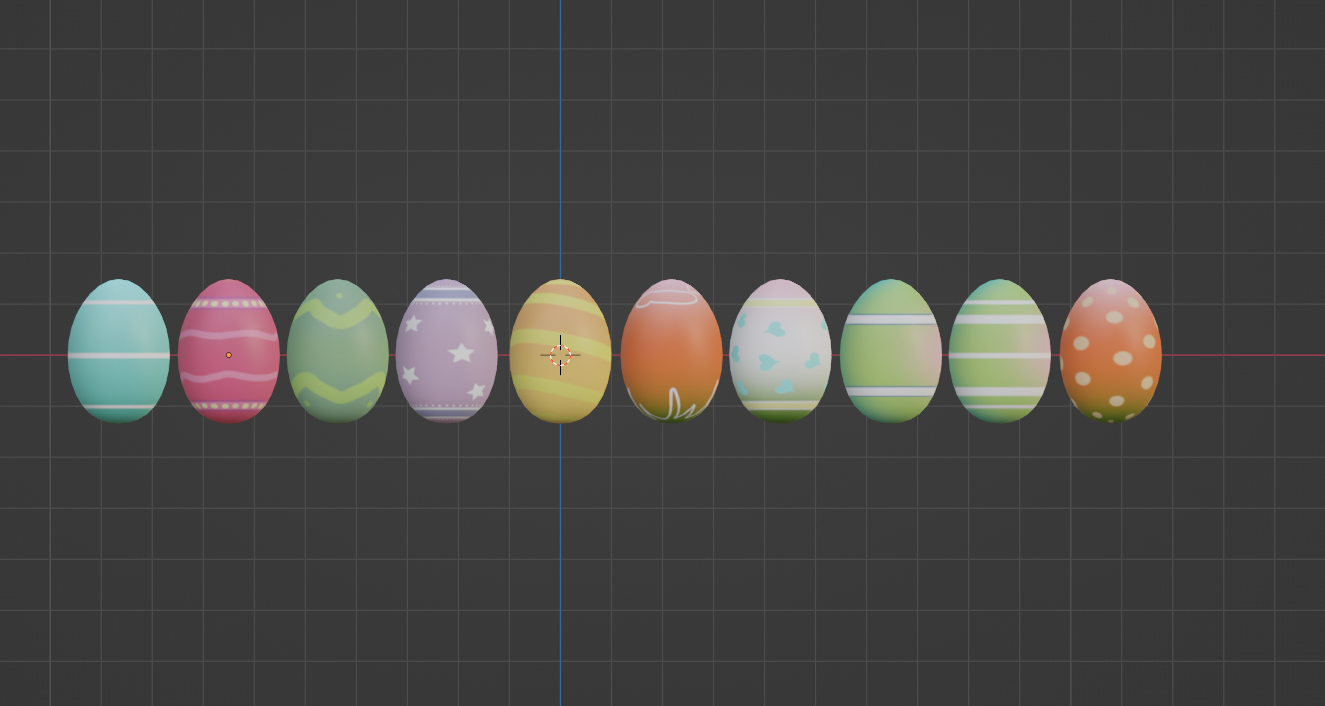
Task: Click the bunny ears drawing on orange egg
Action: point(676,403)
